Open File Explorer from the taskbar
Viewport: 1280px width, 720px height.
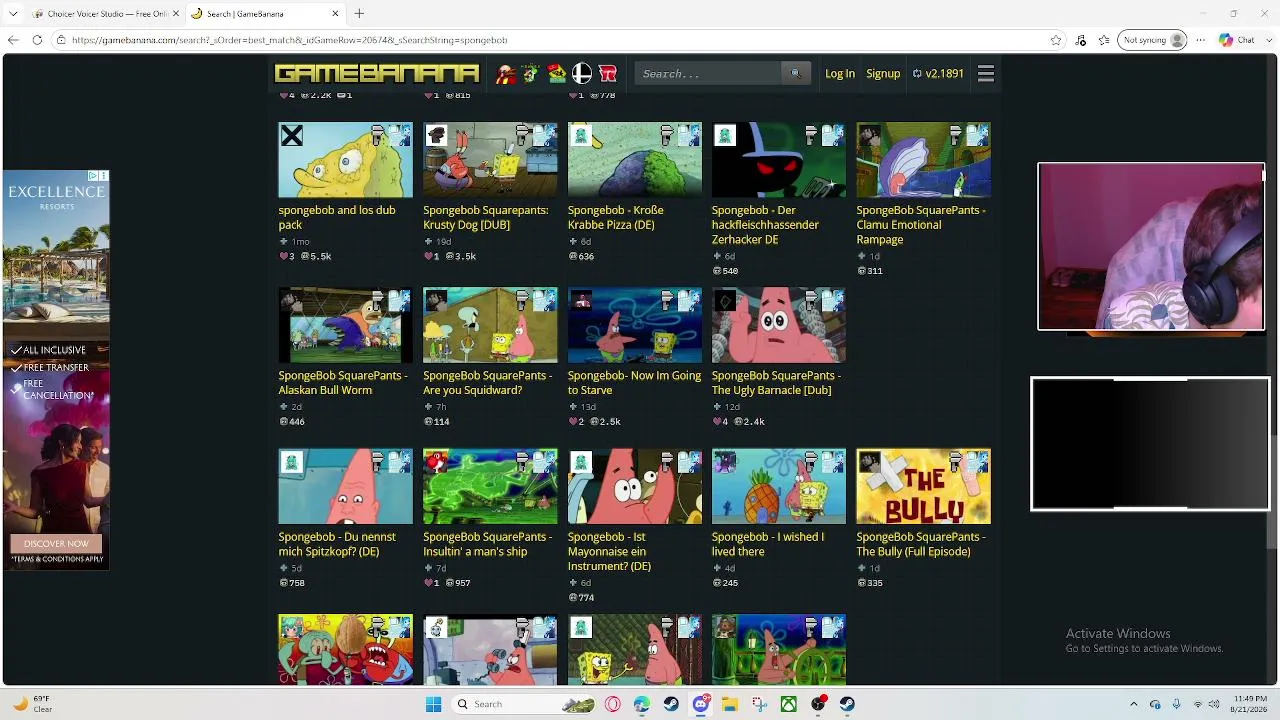pyautogui.click(x=730, y=704)
